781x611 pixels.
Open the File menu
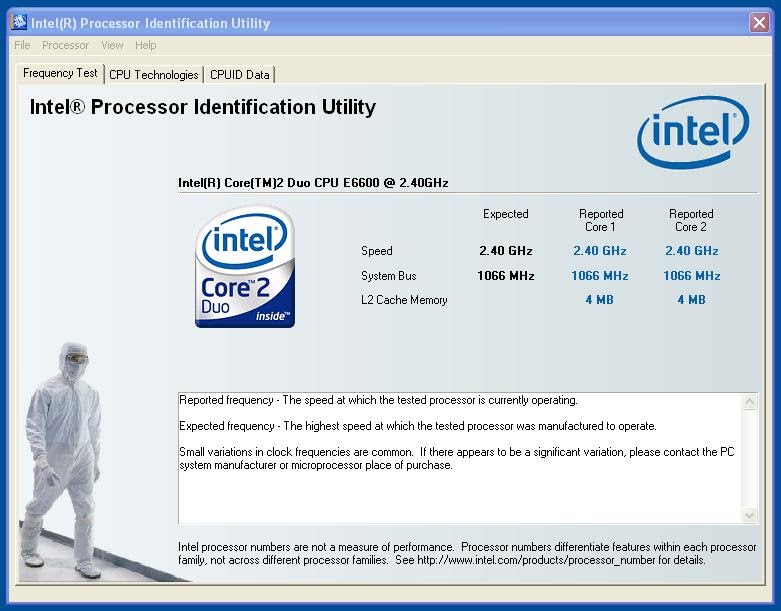[x=22, y=45]
